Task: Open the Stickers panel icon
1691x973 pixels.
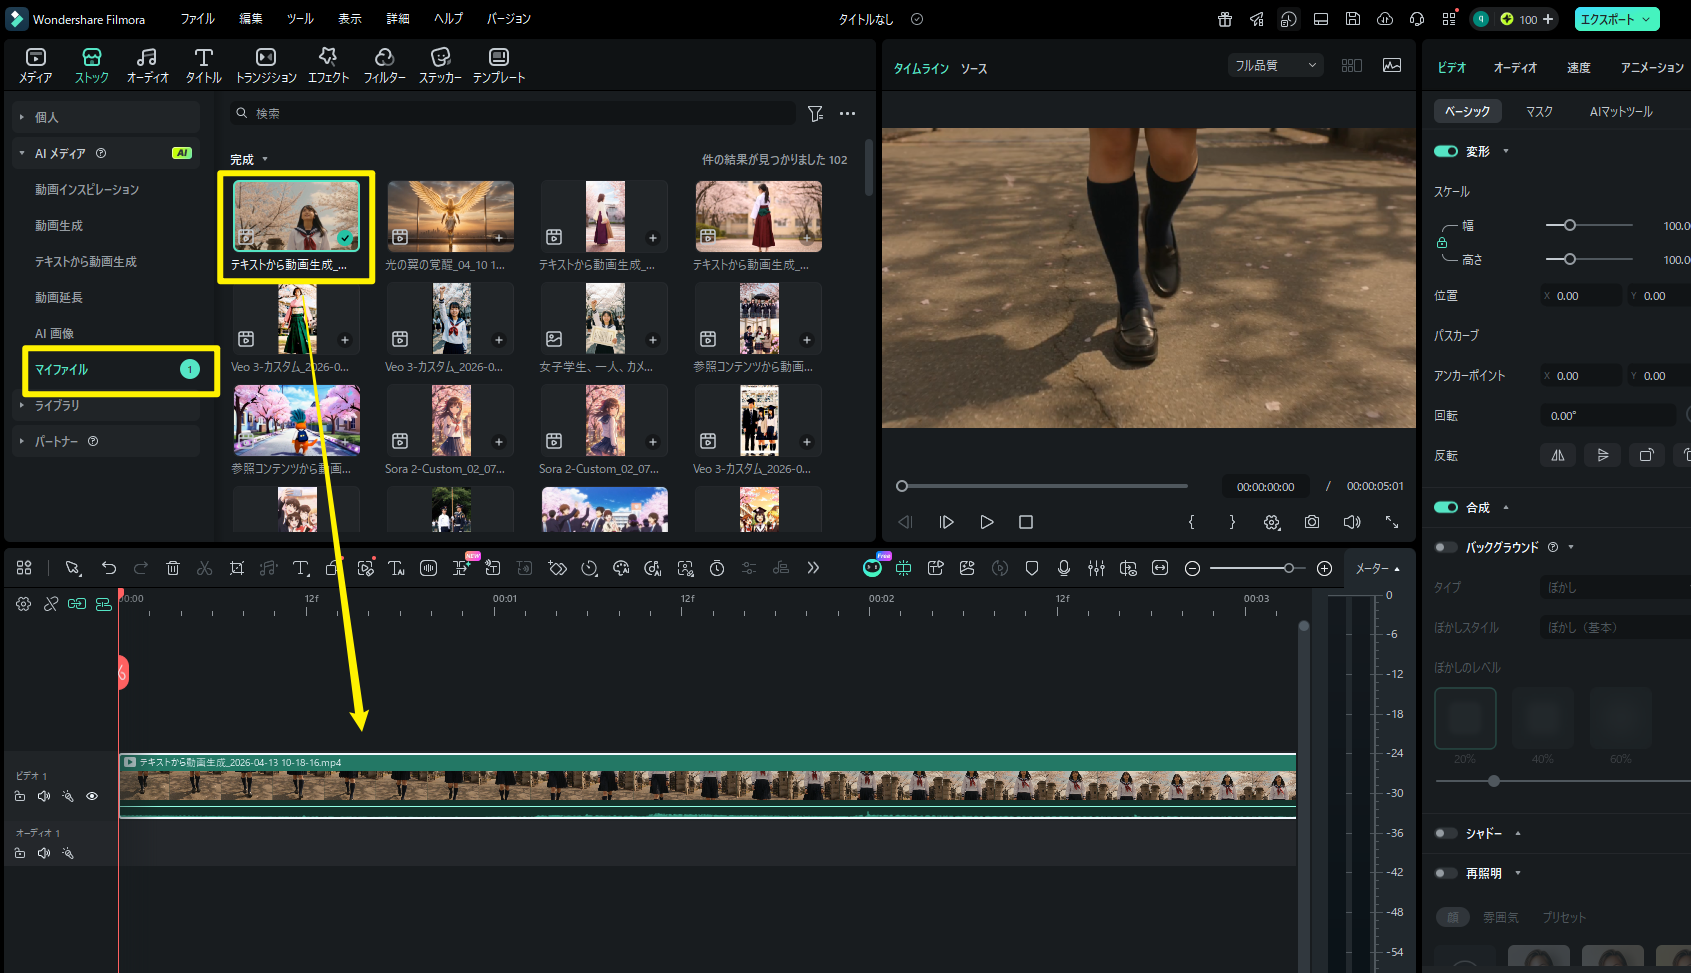Action: coord(440,58)
